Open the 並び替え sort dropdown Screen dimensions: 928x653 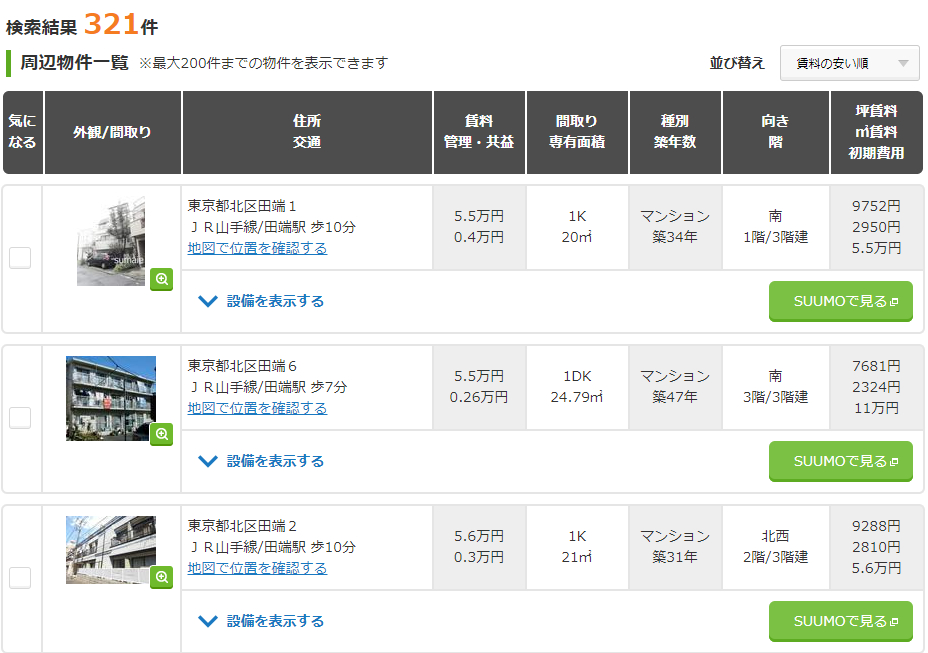click(849, 63)
